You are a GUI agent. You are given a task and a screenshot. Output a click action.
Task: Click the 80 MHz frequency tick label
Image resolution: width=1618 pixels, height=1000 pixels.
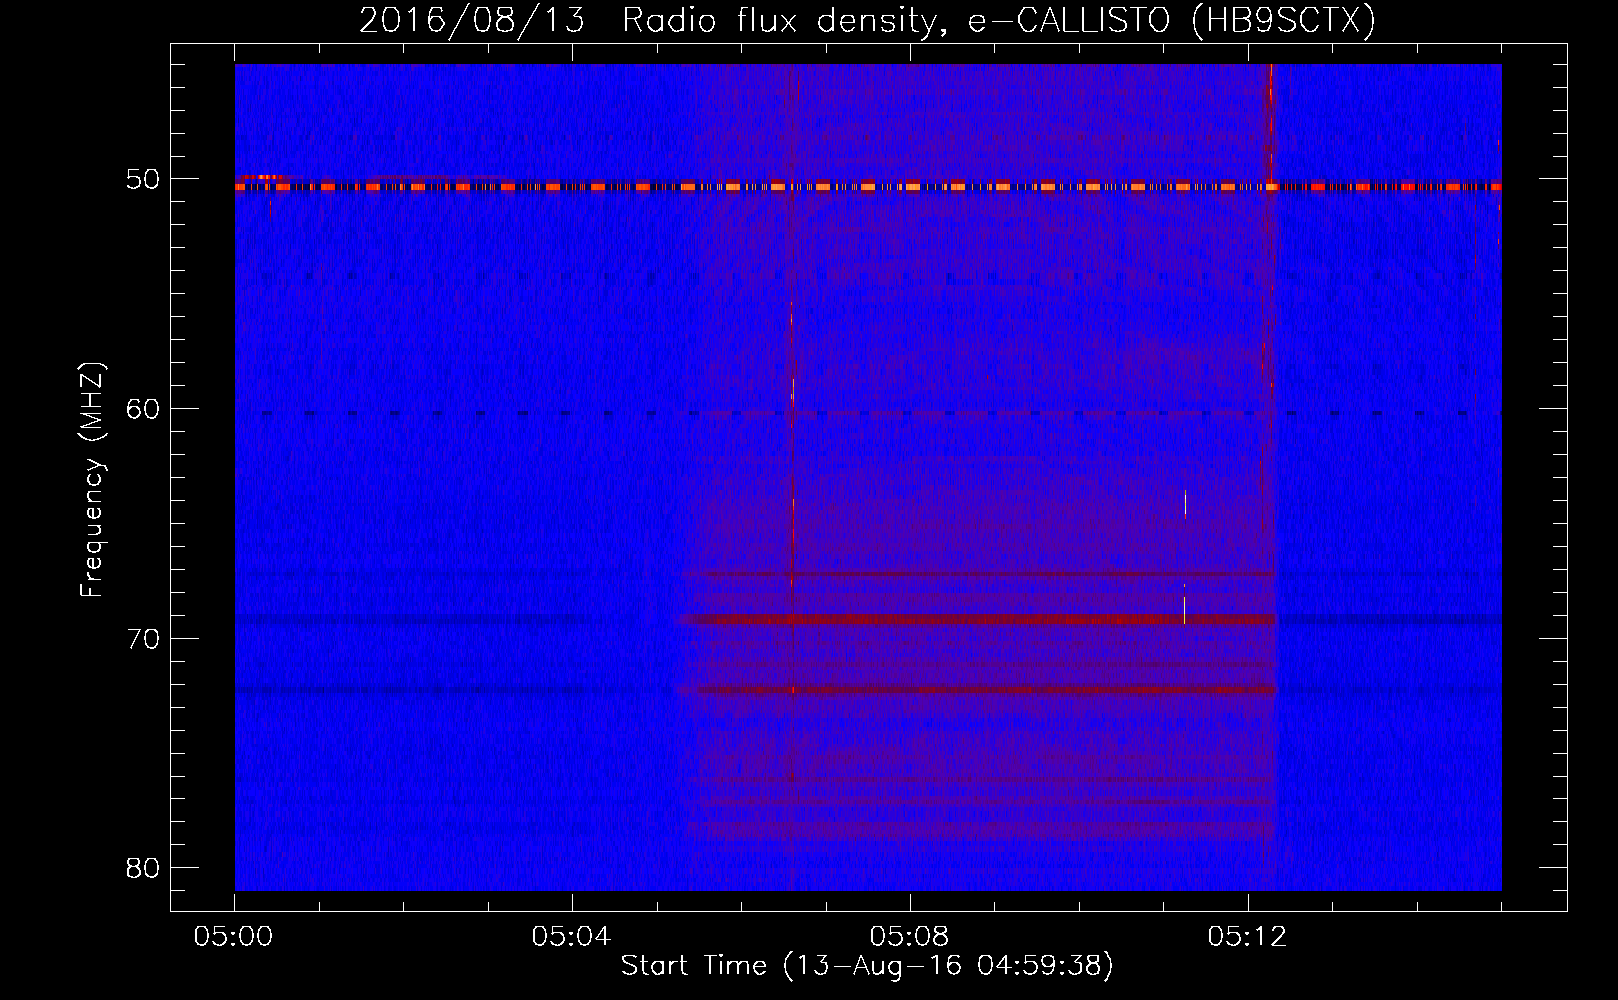click(143, 868)
